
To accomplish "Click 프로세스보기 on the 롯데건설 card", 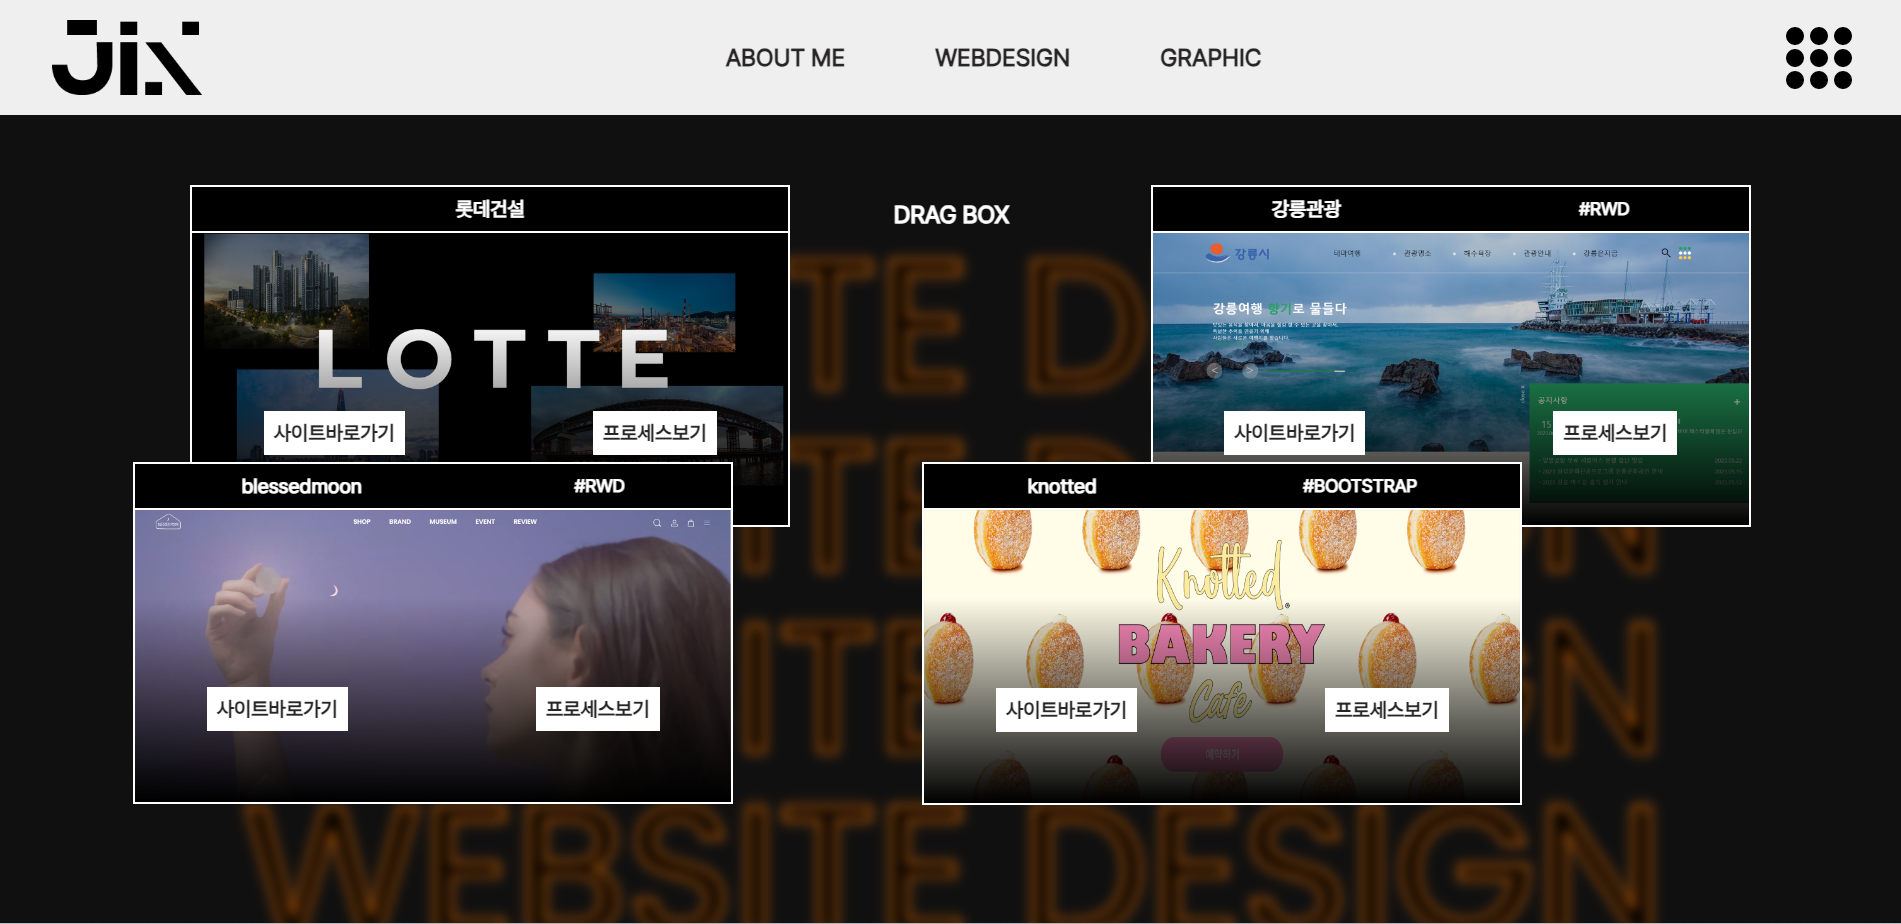I will coord(655,433).
